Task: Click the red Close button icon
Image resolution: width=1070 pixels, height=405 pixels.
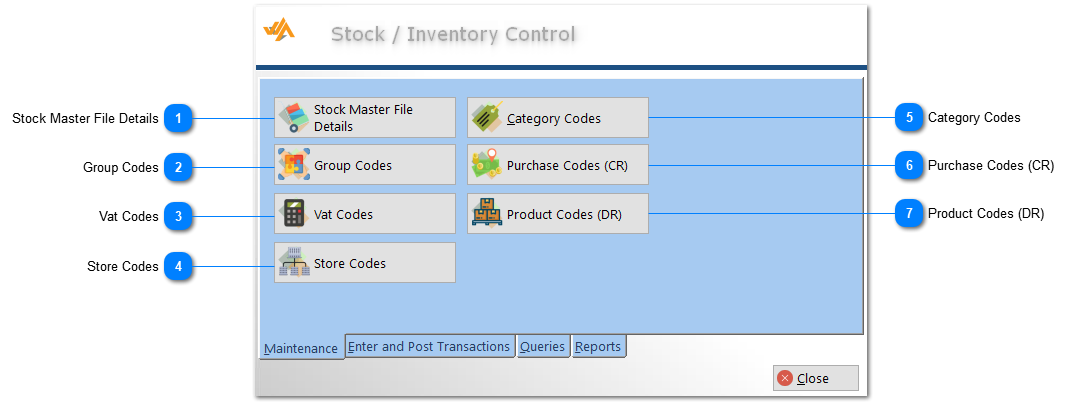Action: point(785,378)
